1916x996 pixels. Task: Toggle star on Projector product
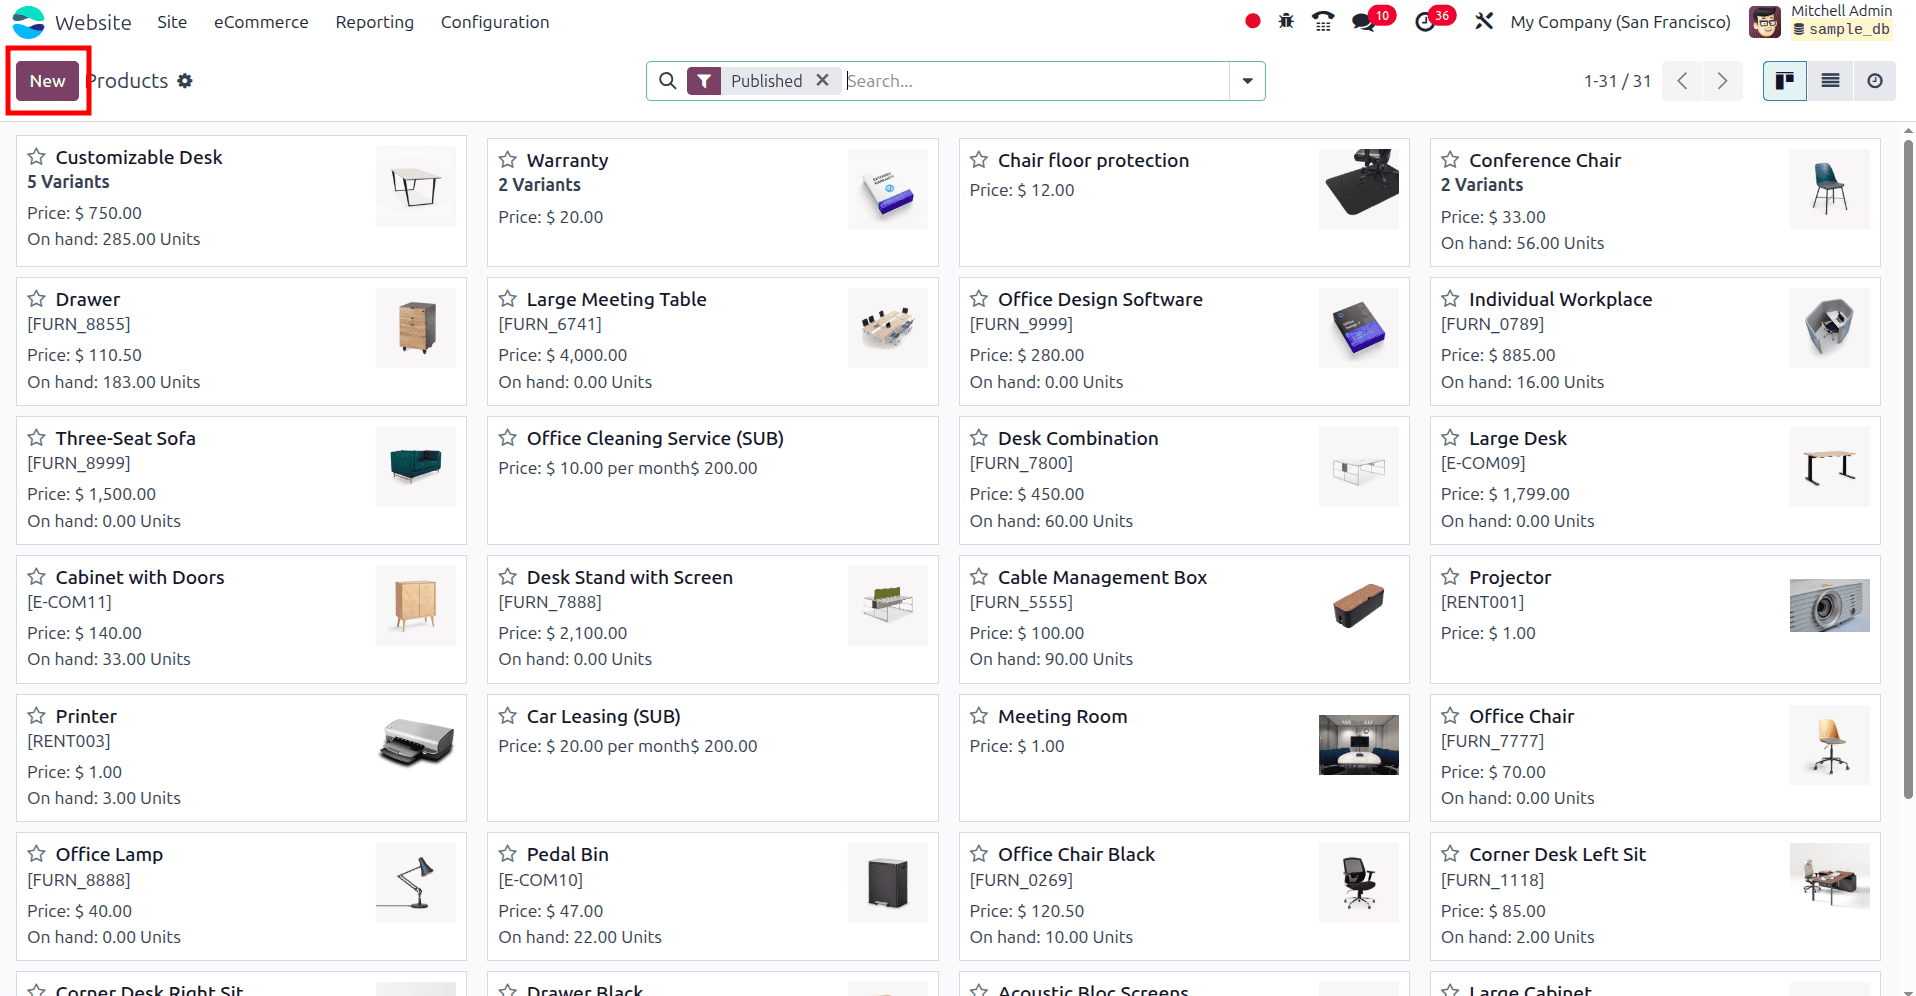click(1450, 577)
